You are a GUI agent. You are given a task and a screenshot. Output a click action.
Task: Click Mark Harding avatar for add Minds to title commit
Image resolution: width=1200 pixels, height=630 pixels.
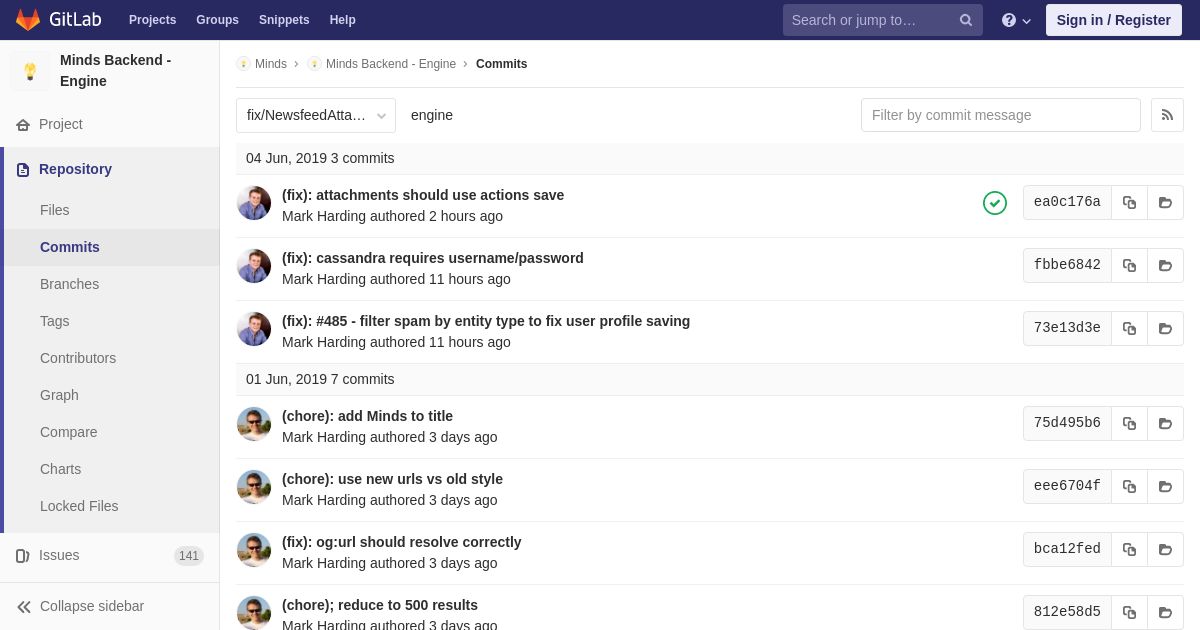point(254,424)
